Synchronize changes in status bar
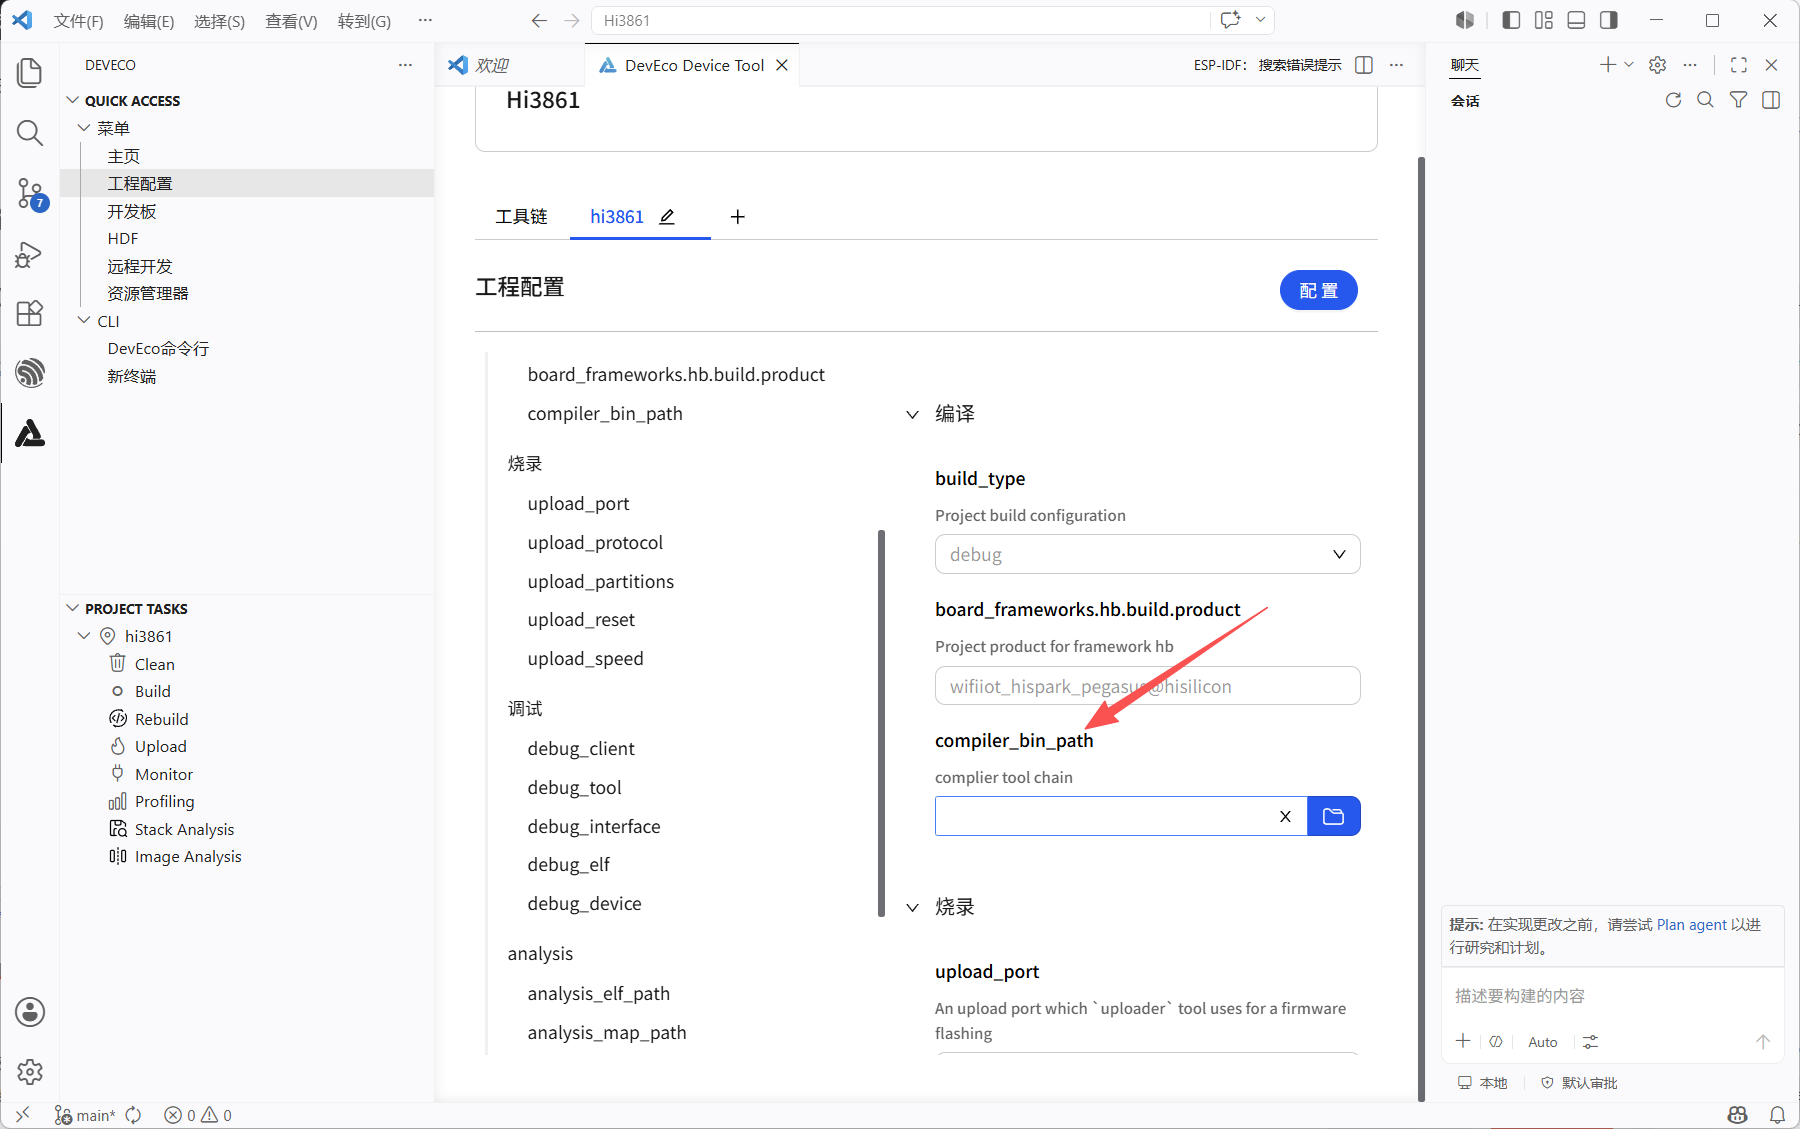The image size is (1800, 1129). click(x=133, y=1115)
